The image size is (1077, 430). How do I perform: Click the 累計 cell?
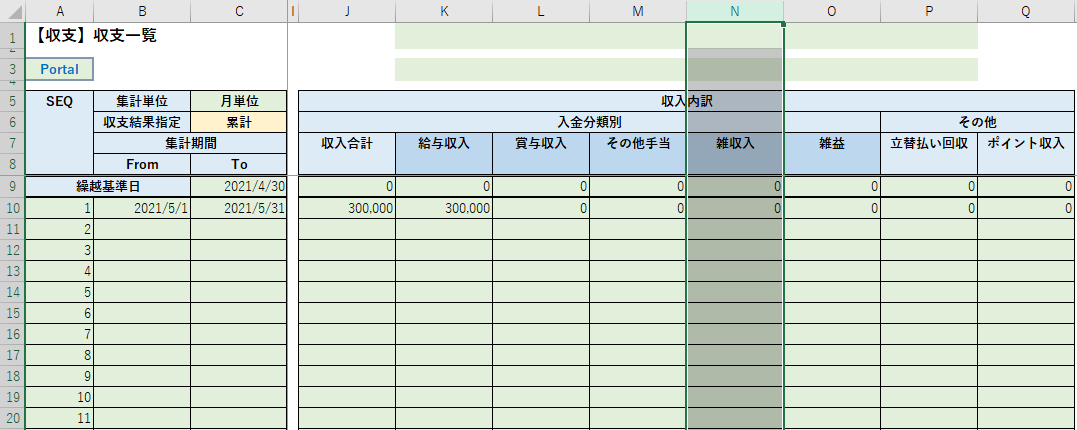coord(239,122)
